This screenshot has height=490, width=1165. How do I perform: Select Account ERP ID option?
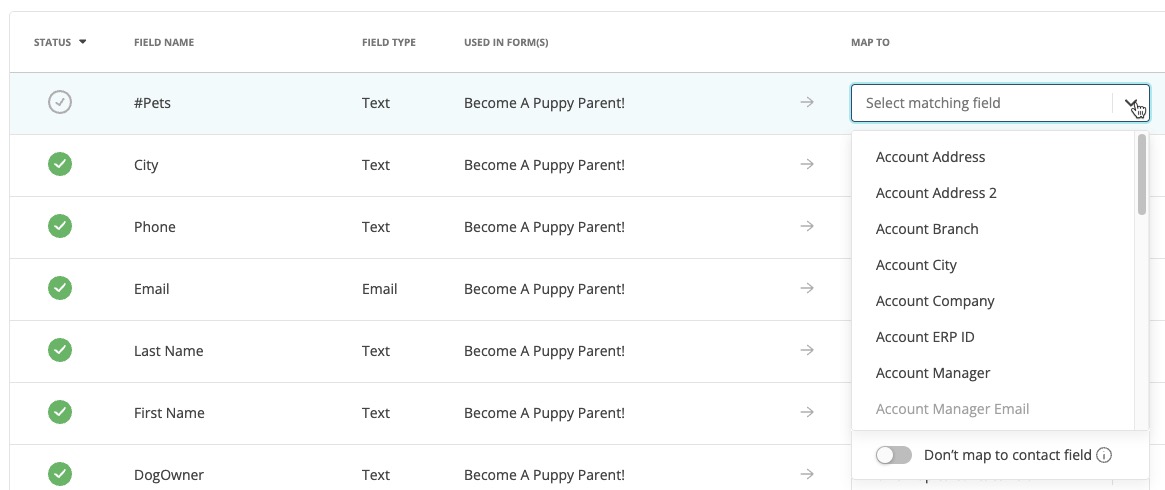point(925,337)
